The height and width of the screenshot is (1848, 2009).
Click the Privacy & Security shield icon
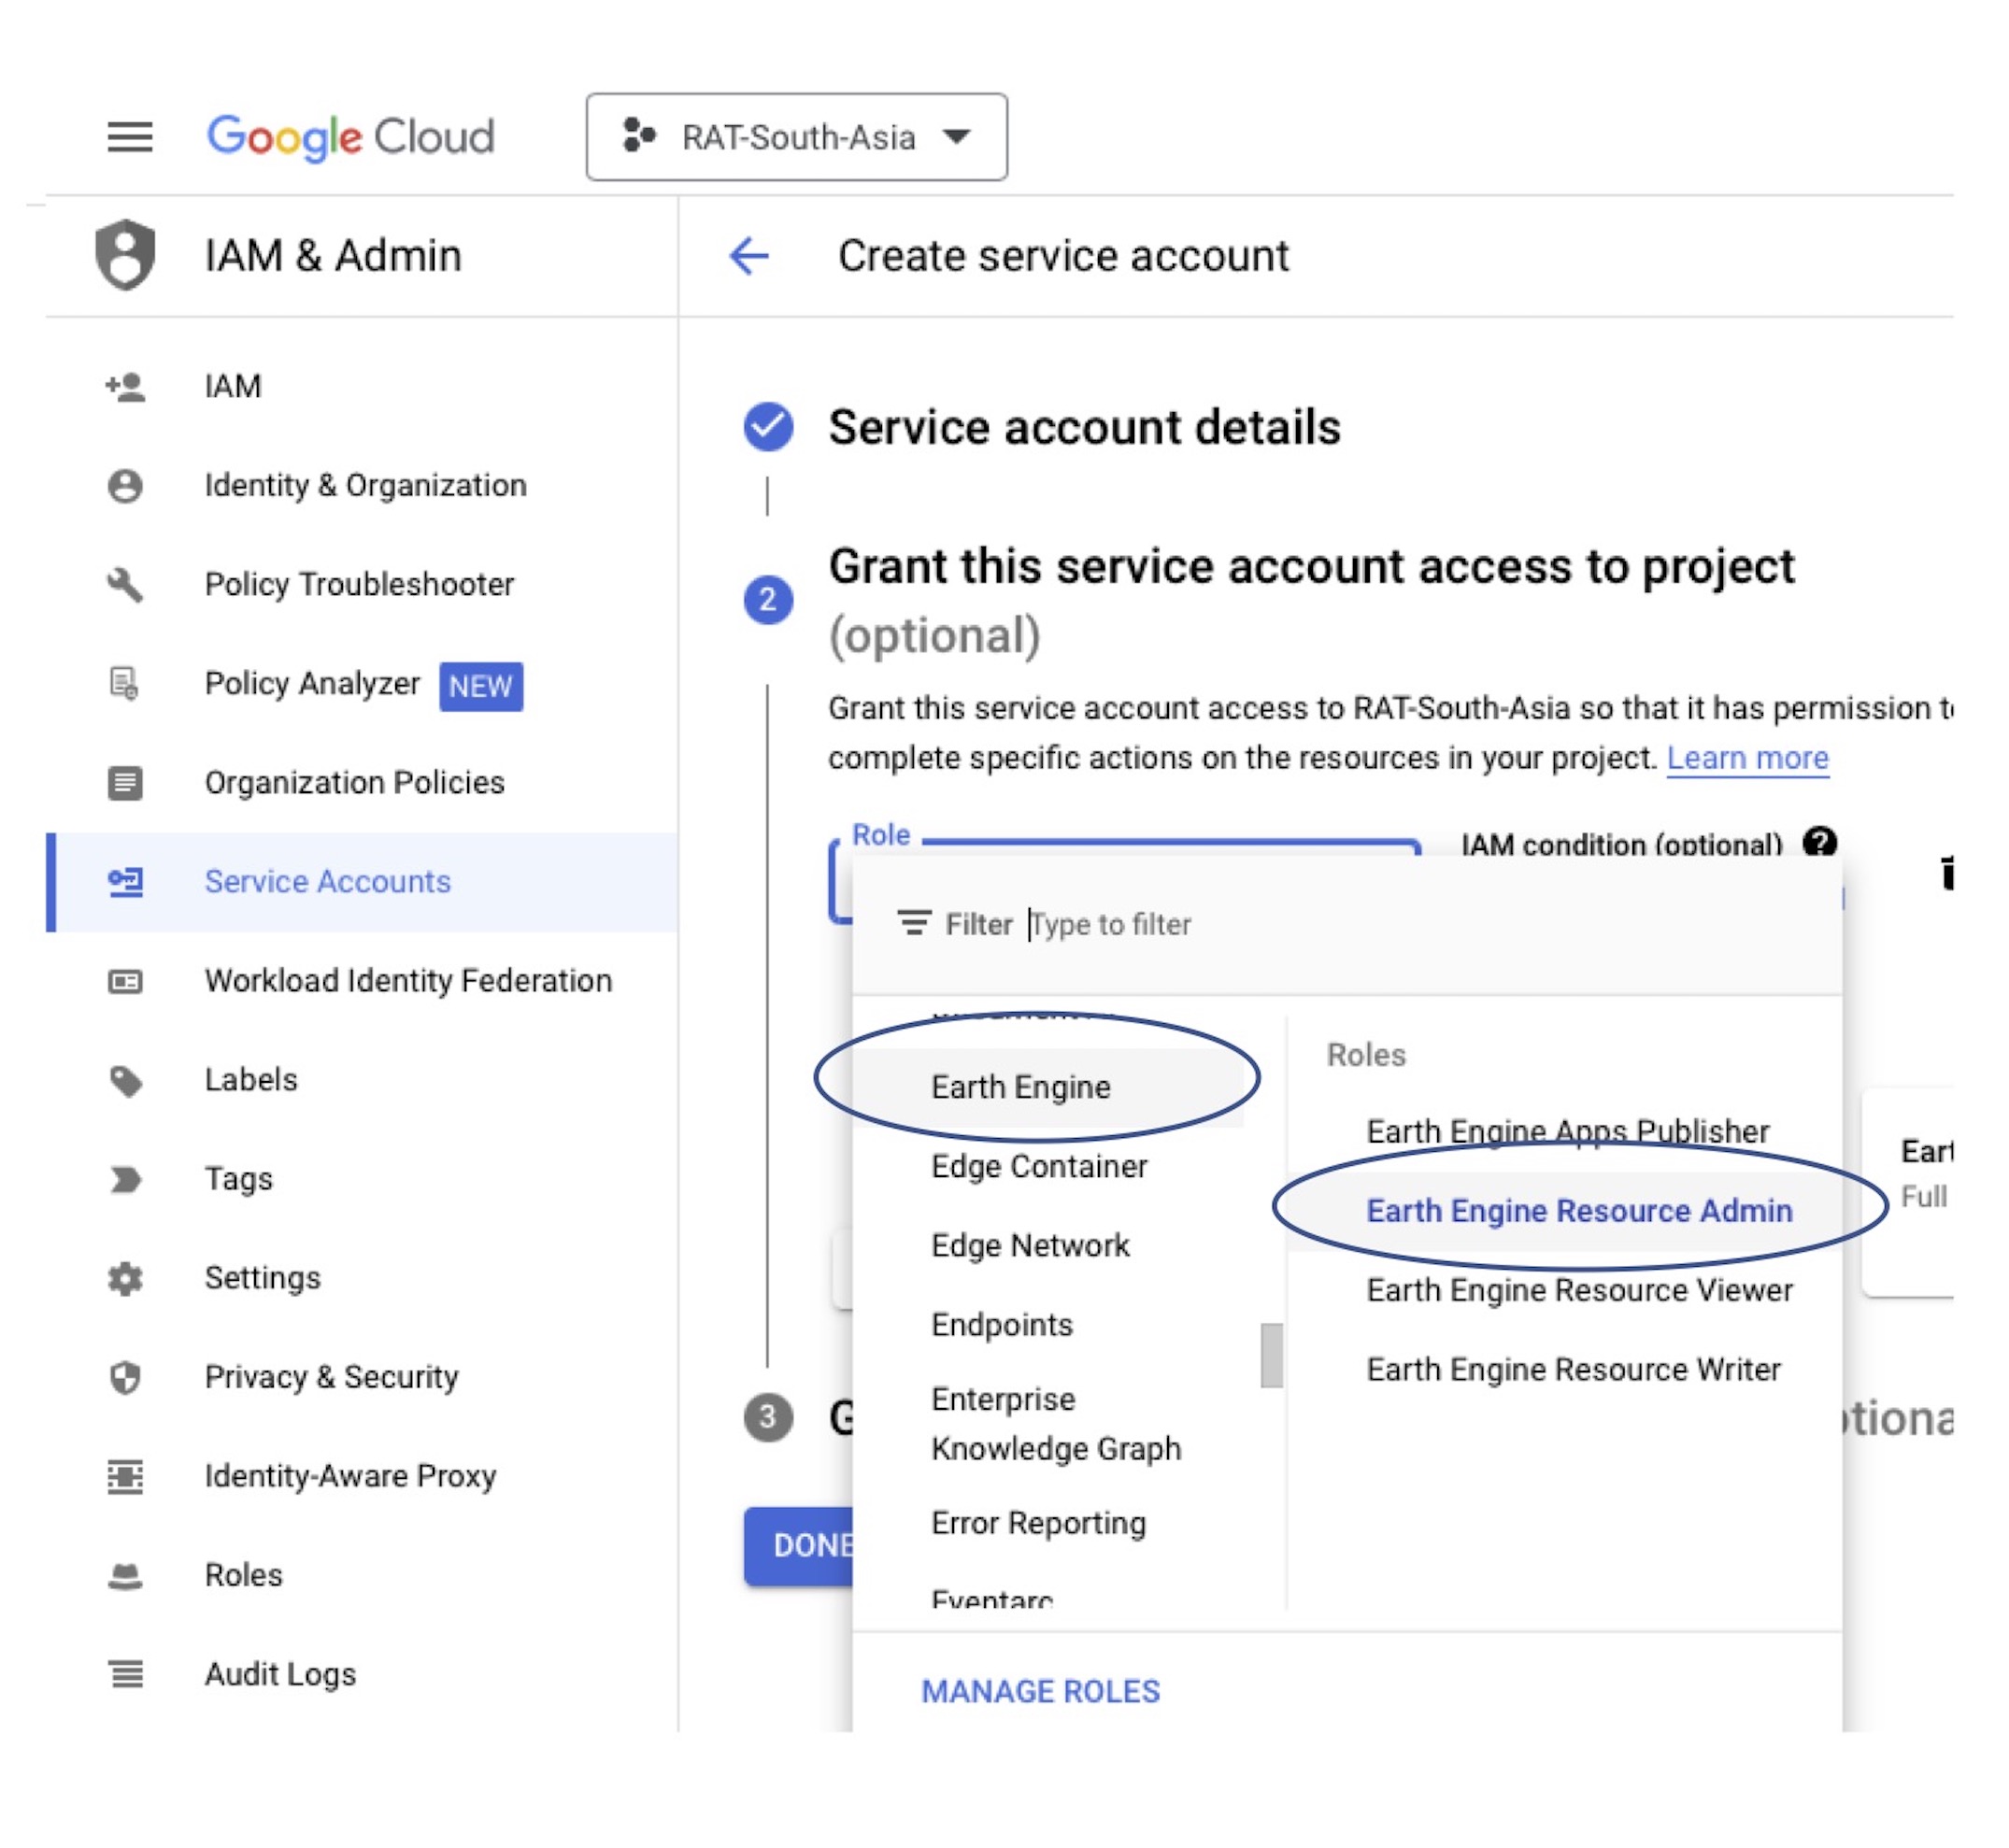click(125, 1378)
